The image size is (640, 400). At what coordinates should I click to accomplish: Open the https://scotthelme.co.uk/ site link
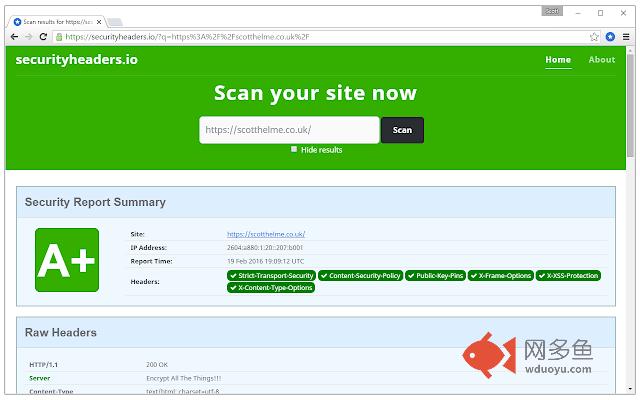[266, 234]
